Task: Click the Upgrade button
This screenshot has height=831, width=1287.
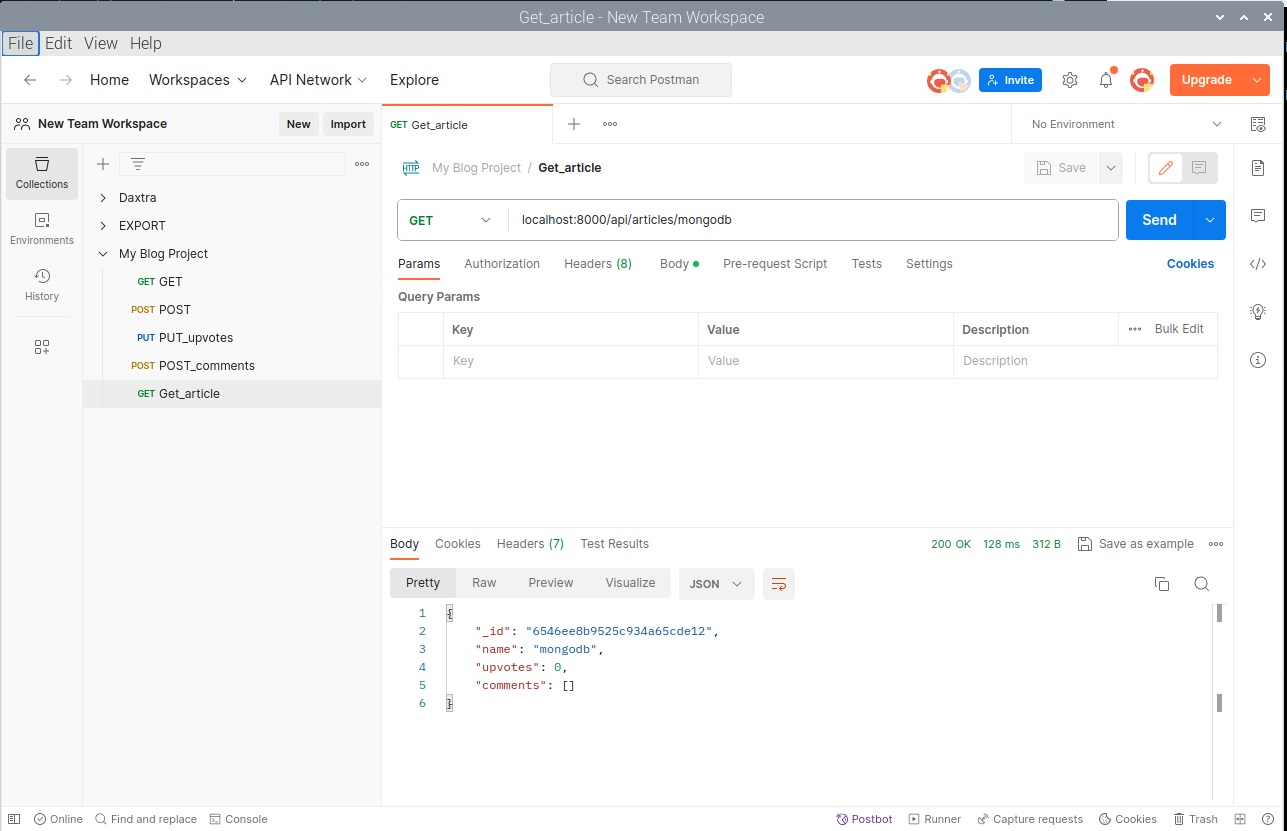Action: tap(1207, 80)
